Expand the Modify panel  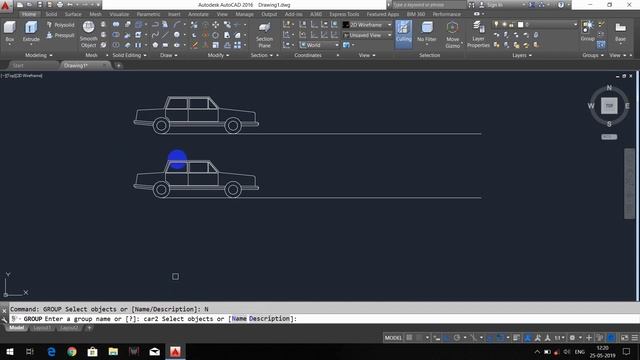[218, 55]
